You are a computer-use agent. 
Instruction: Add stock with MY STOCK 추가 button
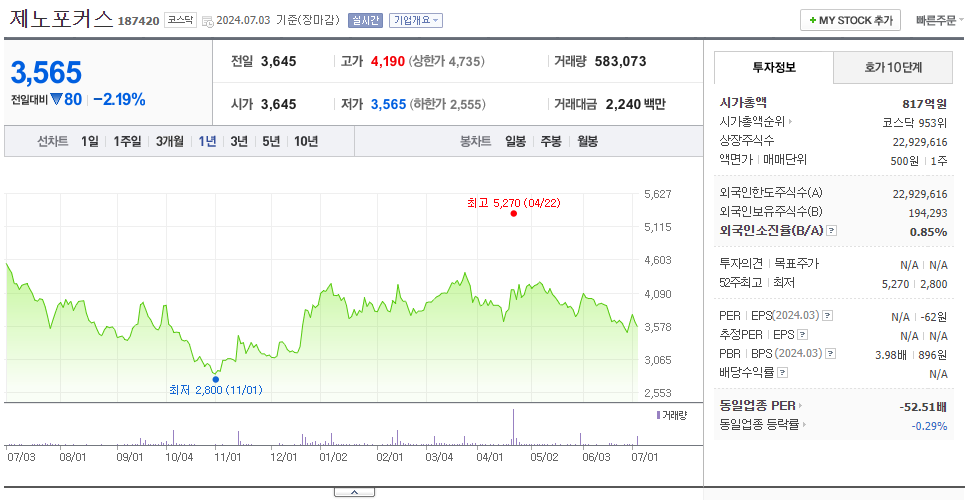coord(851,20)
